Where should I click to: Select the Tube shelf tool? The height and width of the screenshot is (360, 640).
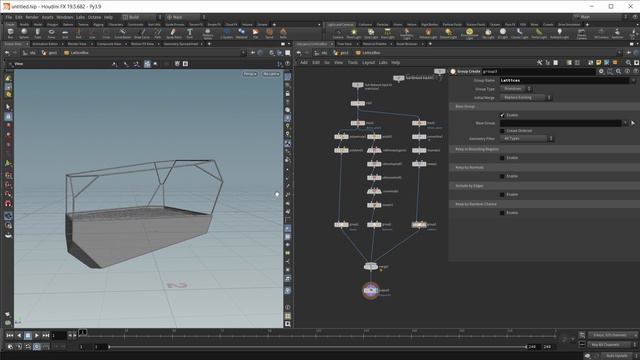click(38, 33)
